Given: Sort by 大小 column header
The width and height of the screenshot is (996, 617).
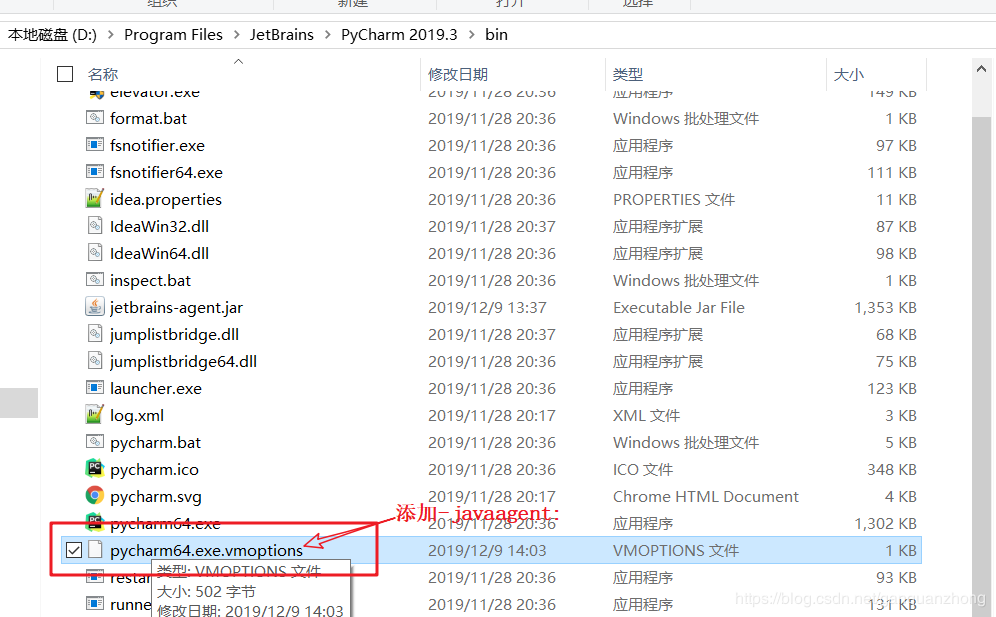Looking at the screenshot, I should click(849, 74).
